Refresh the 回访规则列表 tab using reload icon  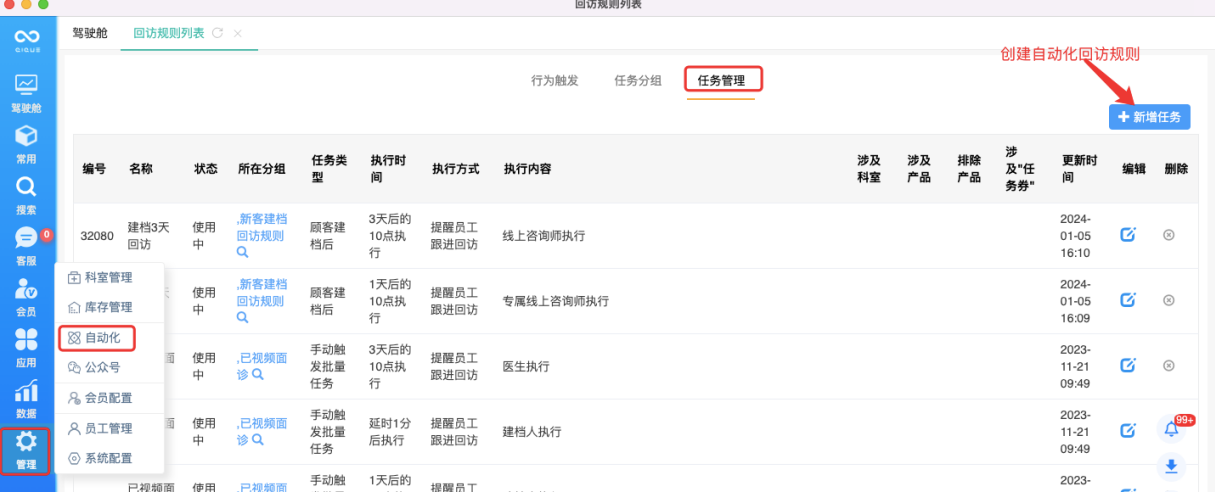[217, 33]
